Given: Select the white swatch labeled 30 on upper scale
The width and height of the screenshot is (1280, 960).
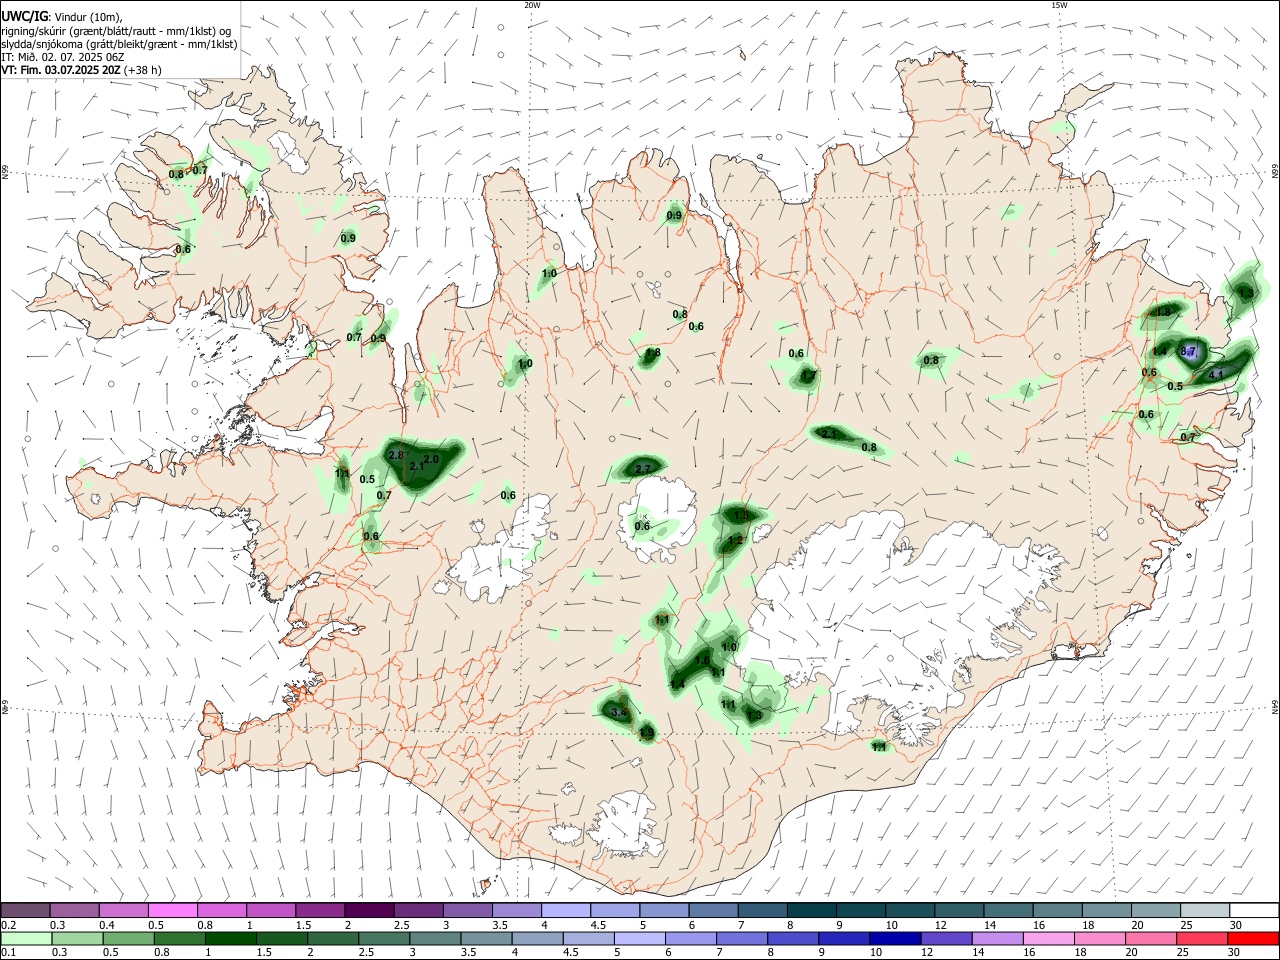Looking at the screenshot, I should (1253, 910).
